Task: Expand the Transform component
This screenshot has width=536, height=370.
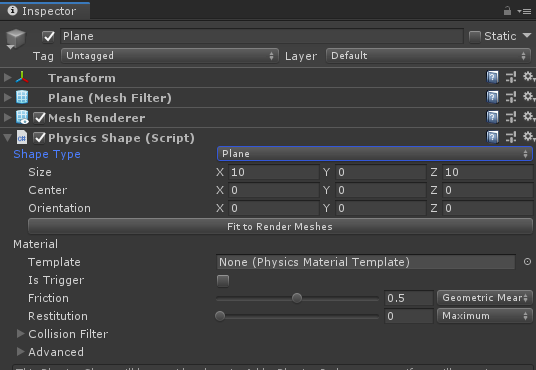Action: coord(7,77)
